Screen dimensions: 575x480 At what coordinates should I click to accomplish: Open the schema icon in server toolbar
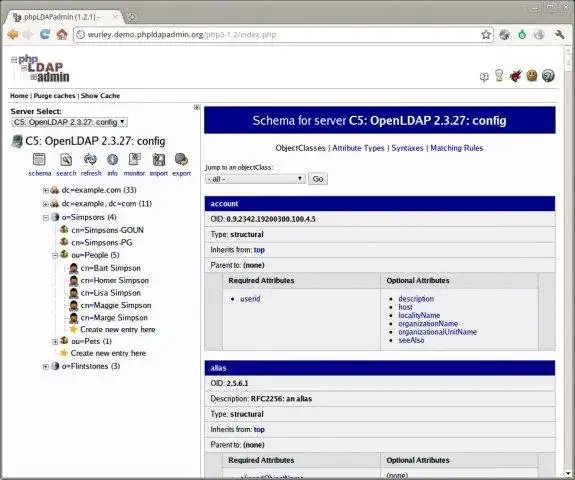pos(39,160)
